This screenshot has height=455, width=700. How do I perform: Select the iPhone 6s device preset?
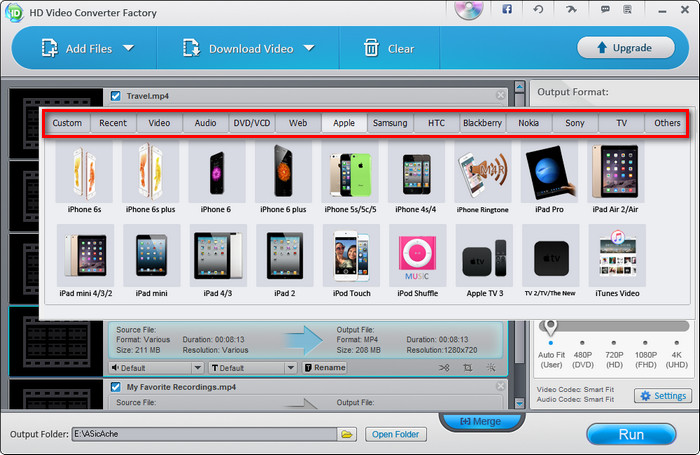pos(84,178)
